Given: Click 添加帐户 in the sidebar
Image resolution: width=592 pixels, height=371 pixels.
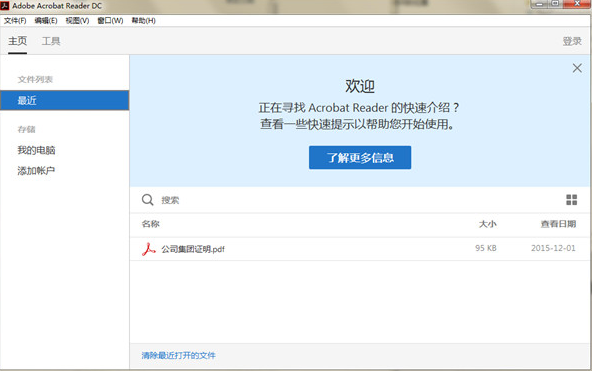Looking at the screenshot, I should pyautogui.click(x=36, y=171).
